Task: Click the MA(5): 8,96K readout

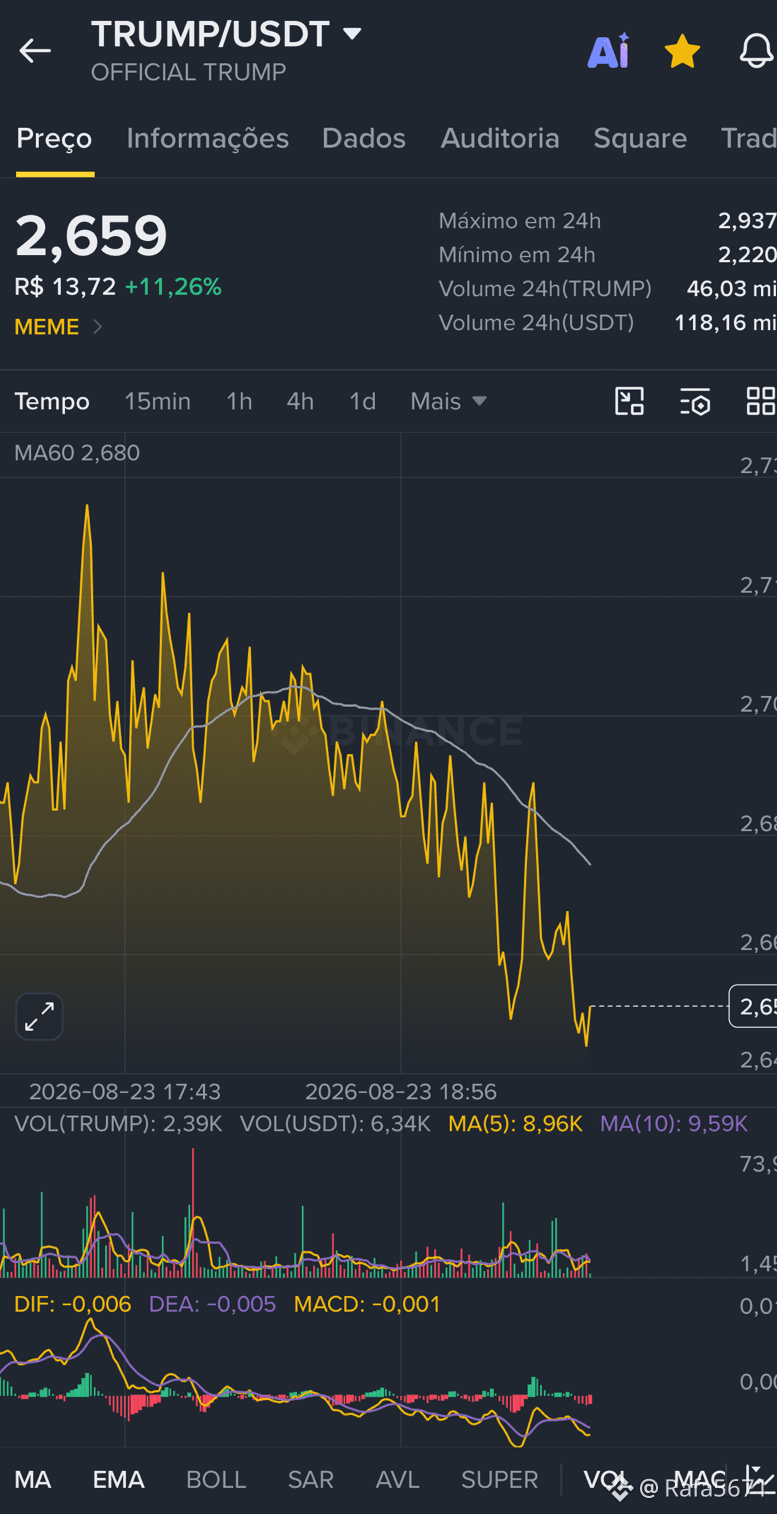Action: pos(515,1124)
